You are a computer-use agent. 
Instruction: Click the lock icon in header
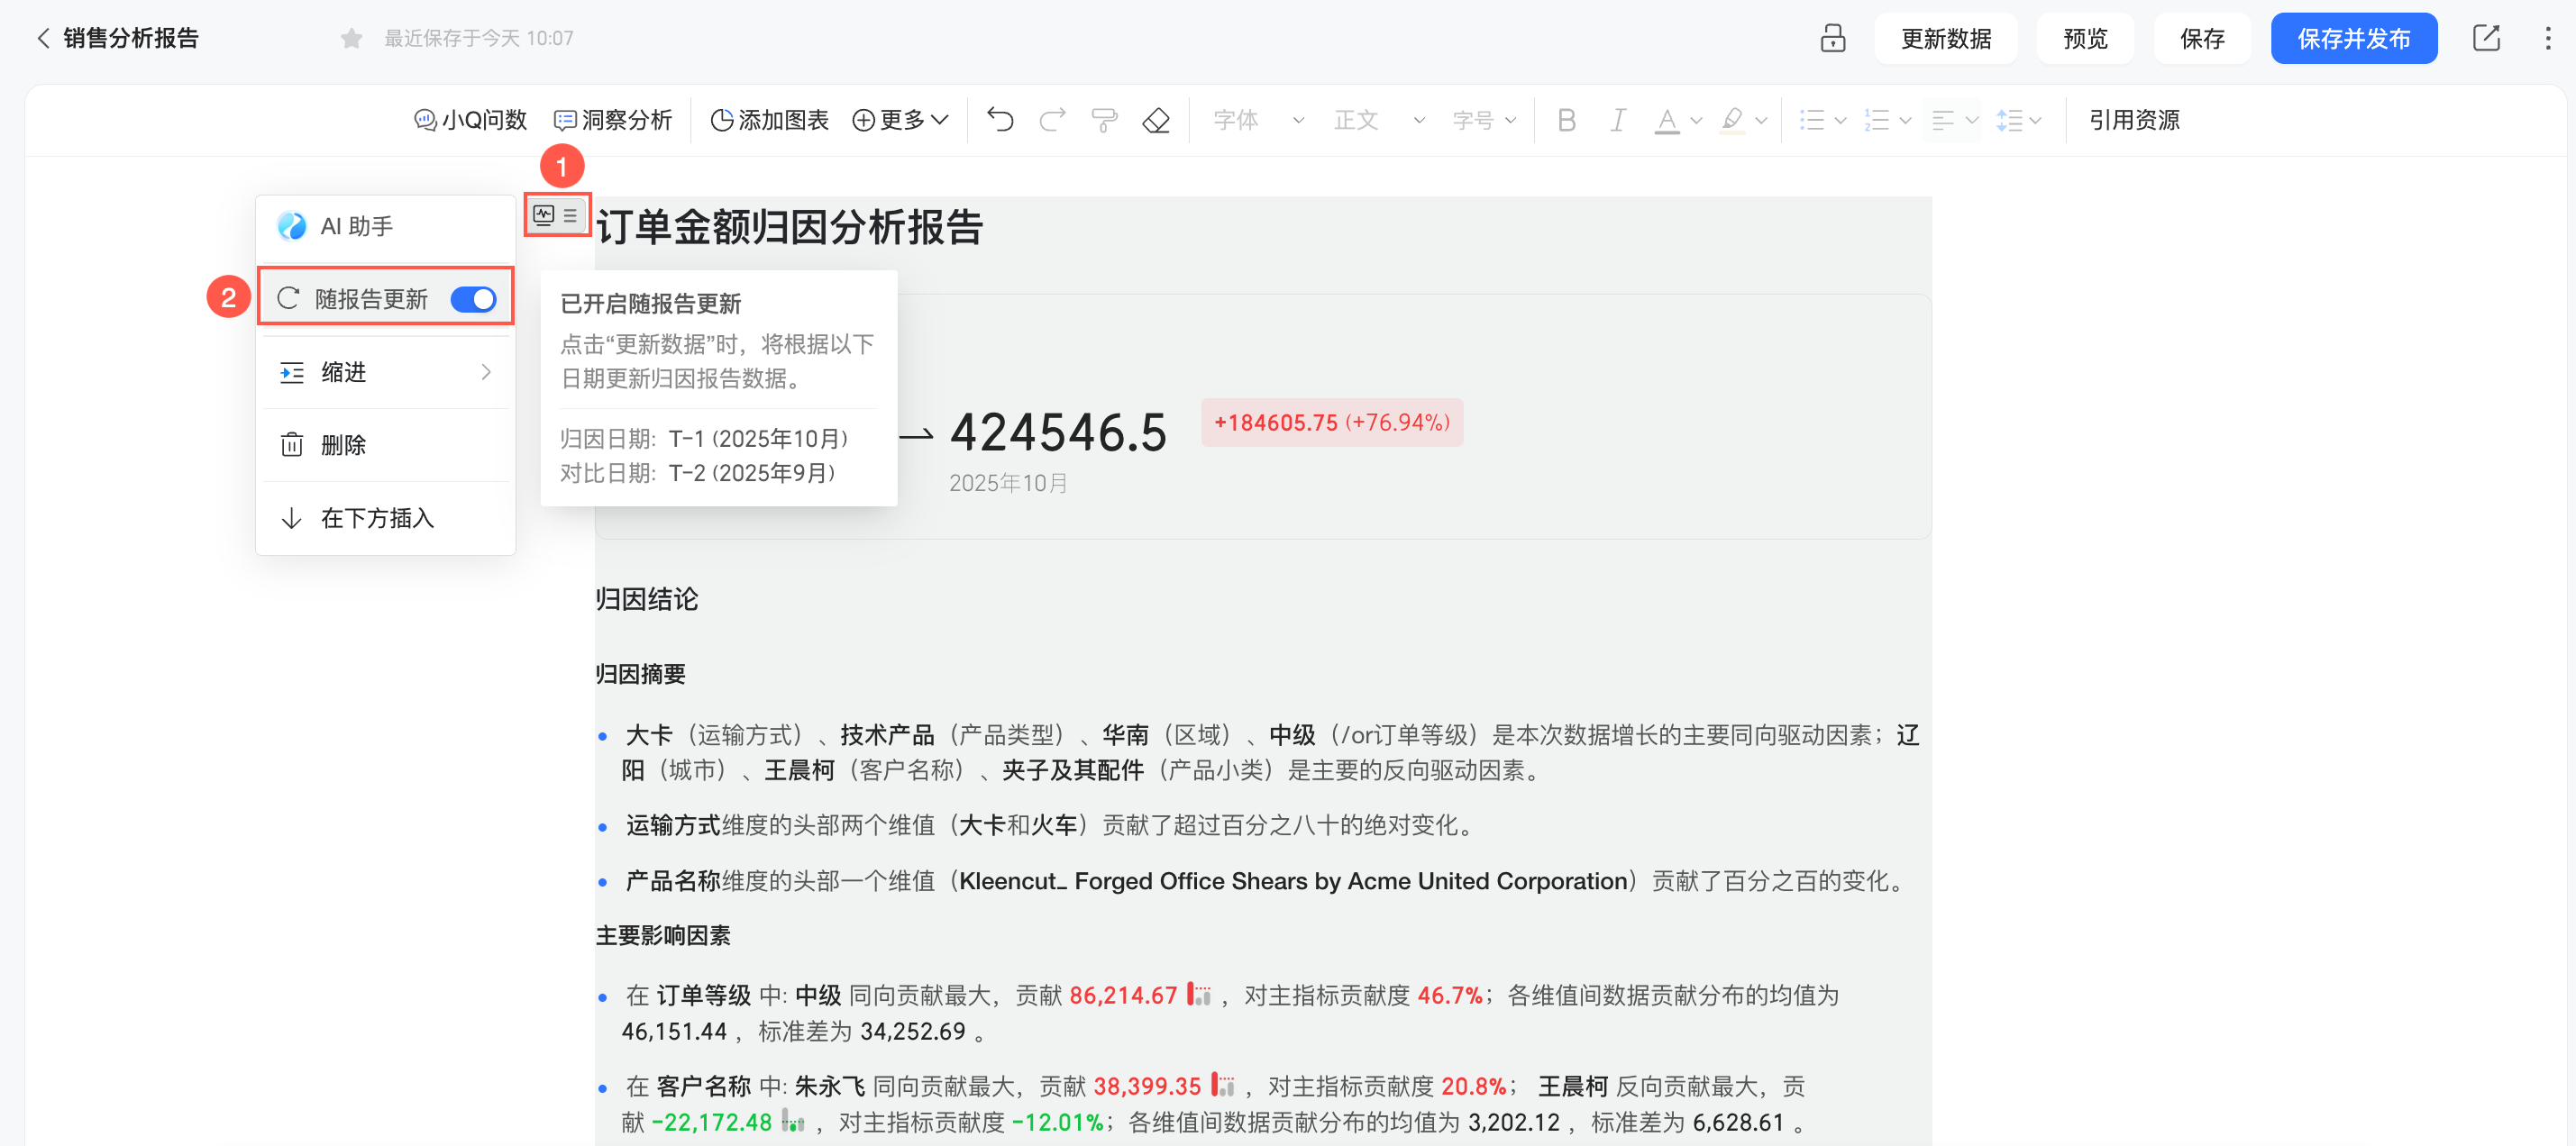1832,38
